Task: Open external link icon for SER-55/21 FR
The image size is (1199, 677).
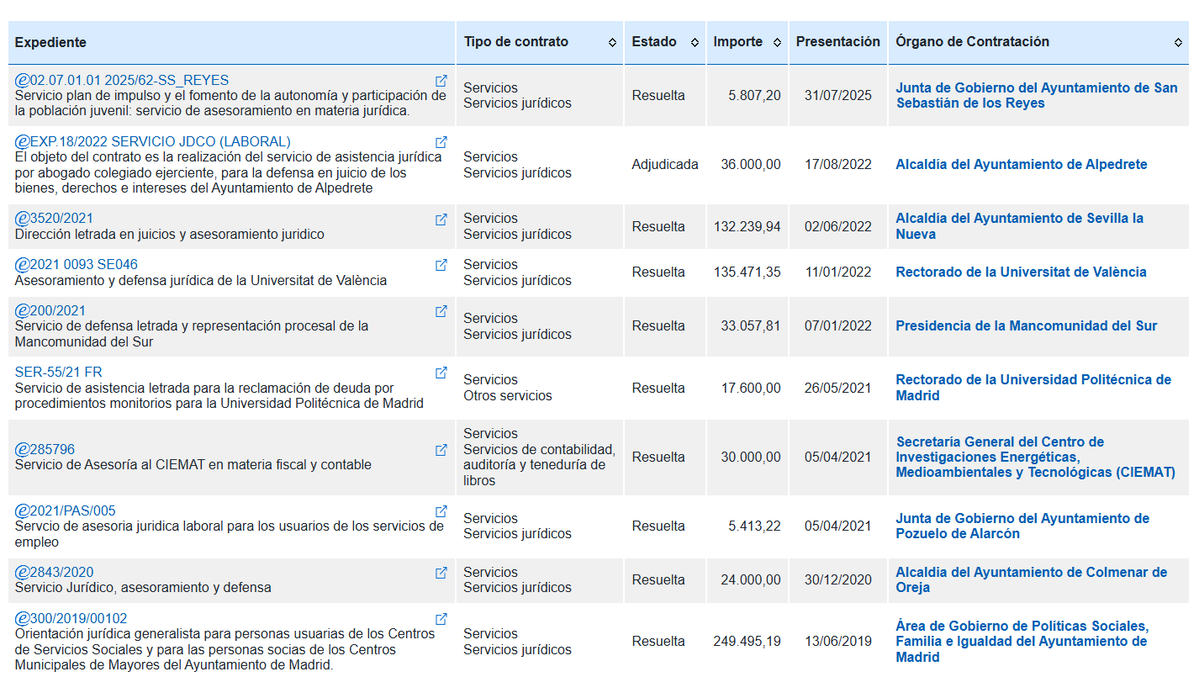Action: [441, 373]
